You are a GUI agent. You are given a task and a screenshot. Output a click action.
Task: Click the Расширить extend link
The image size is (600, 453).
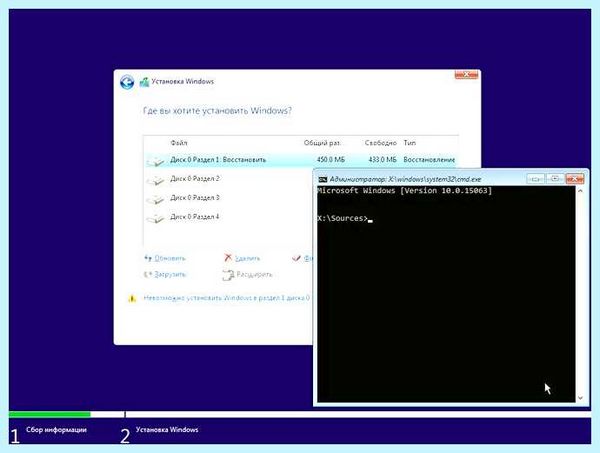point(254,274)
